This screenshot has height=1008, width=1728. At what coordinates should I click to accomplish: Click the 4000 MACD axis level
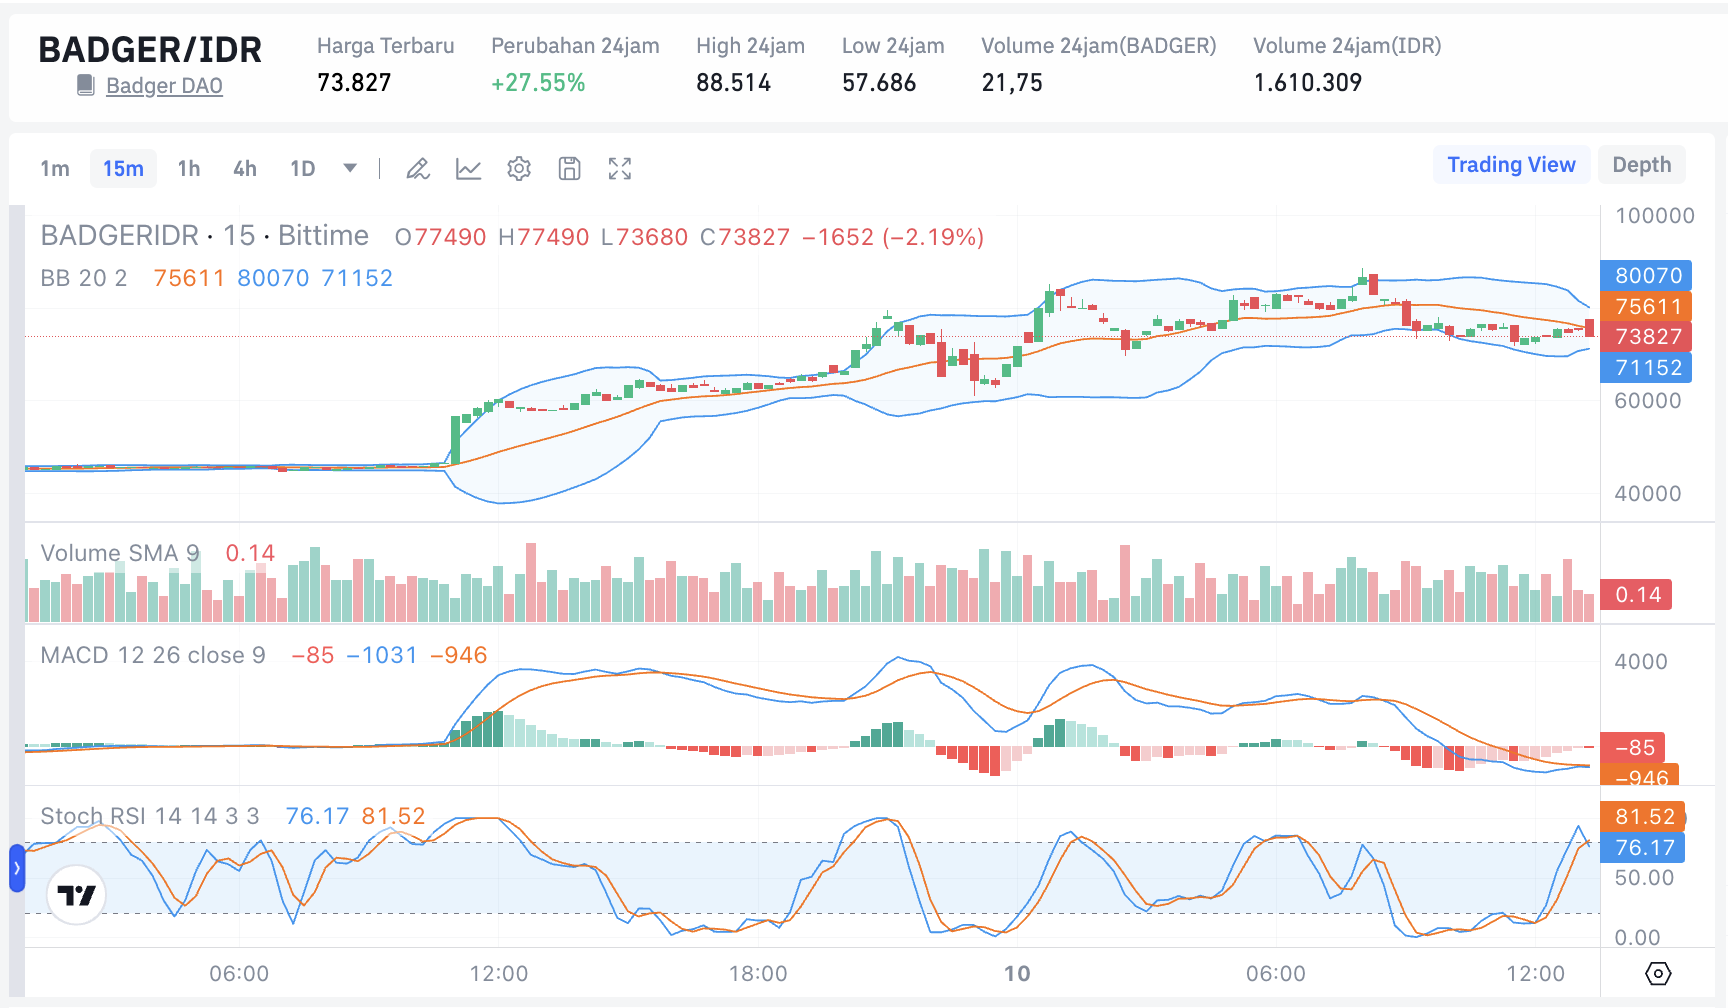coord(1641,662)
